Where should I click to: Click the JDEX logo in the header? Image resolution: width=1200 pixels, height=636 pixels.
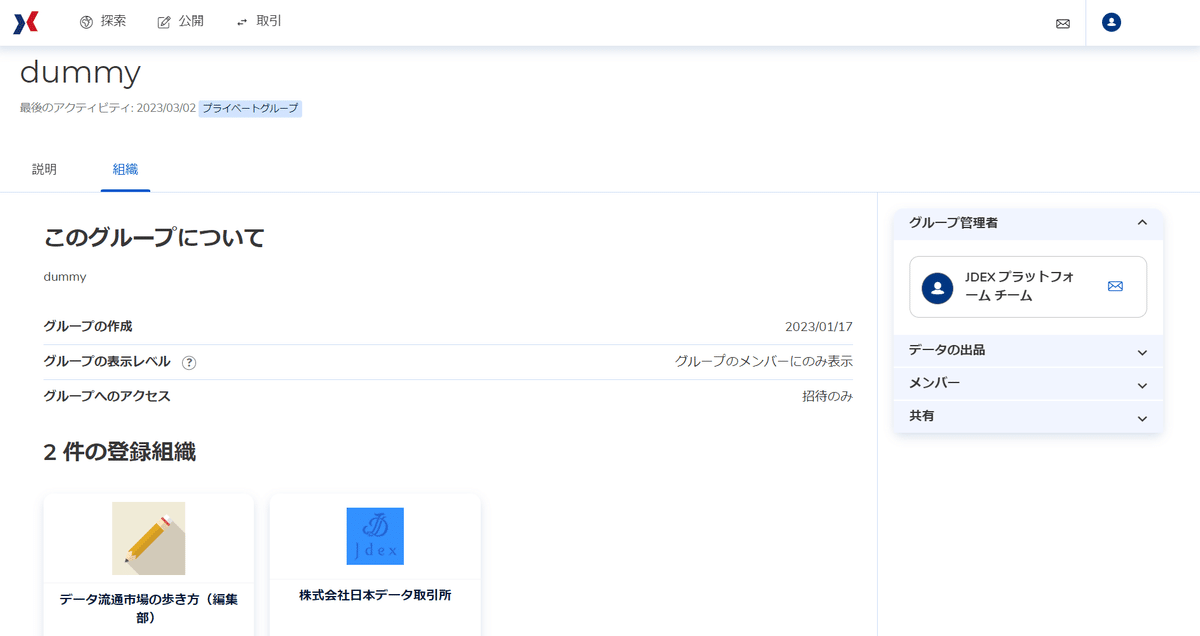(x=26, y=22)
